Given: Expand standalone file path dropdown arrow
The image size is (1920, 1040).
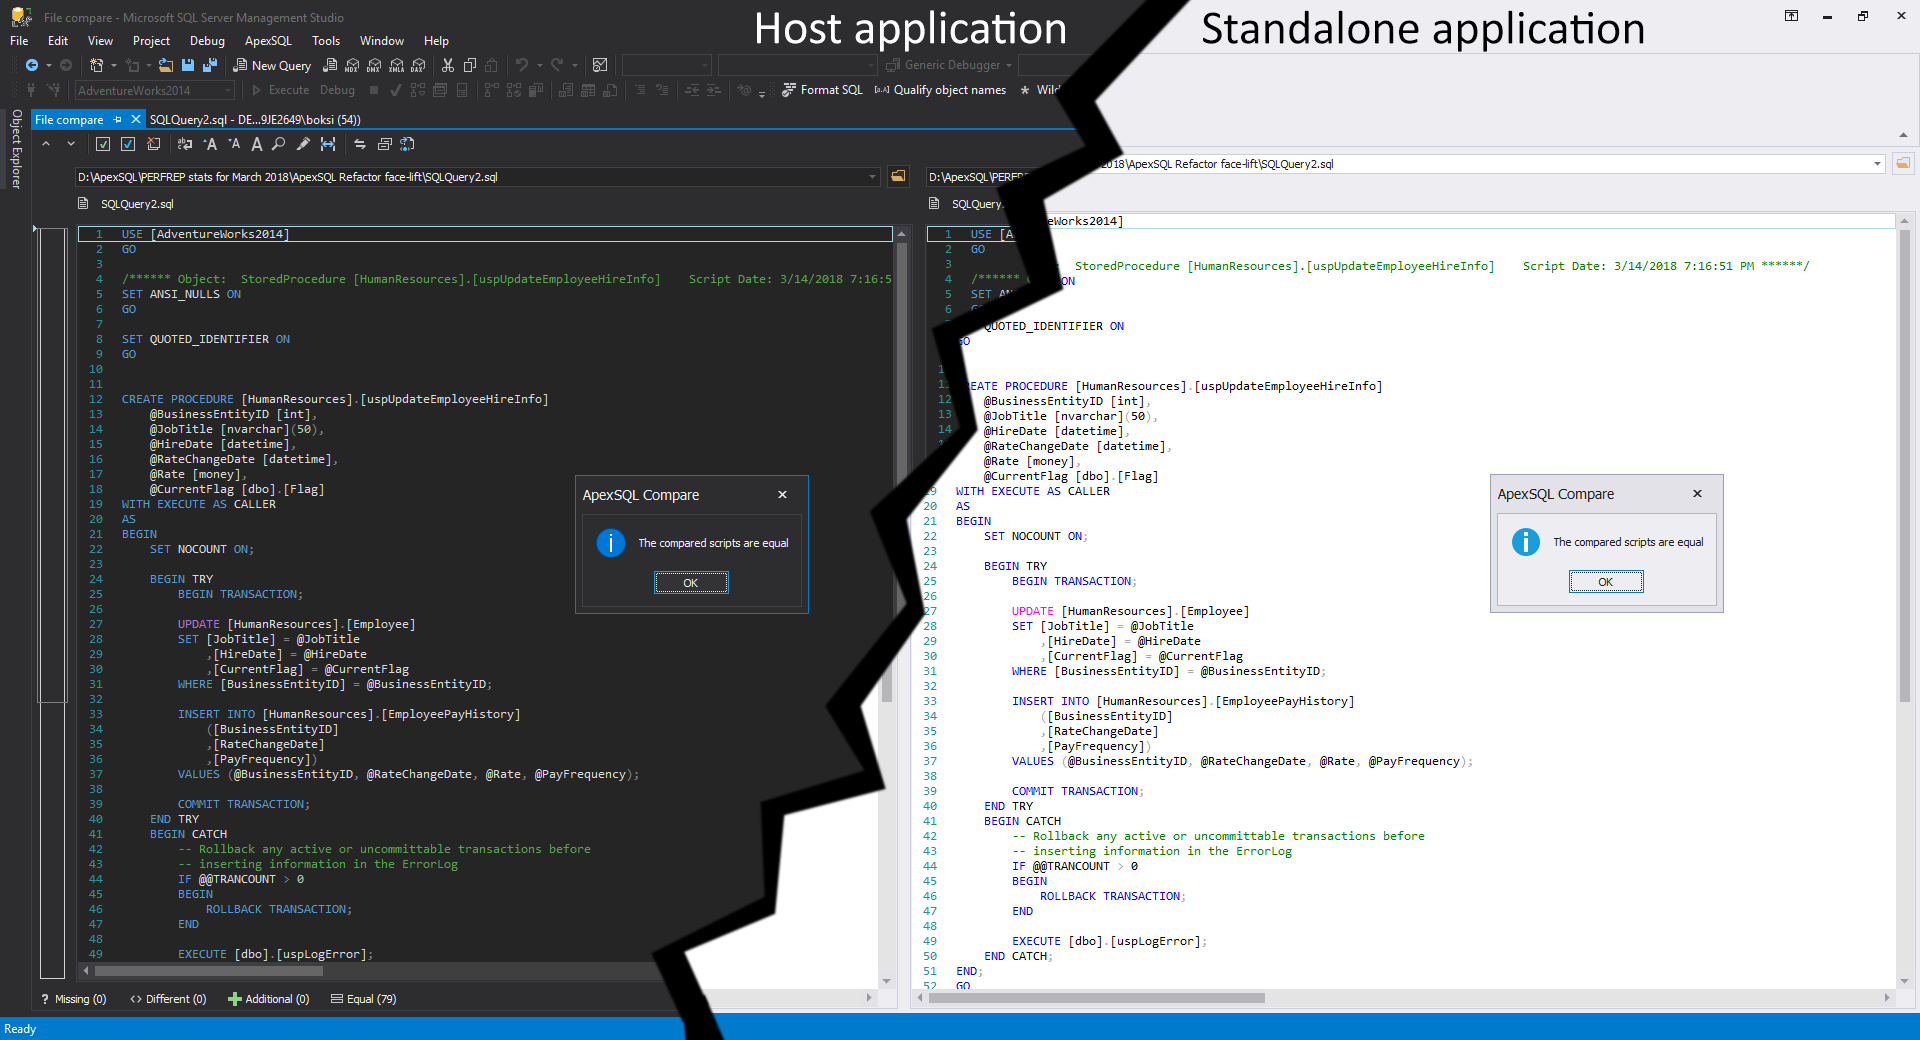Looking at the screenshot, I should 1877,164.
